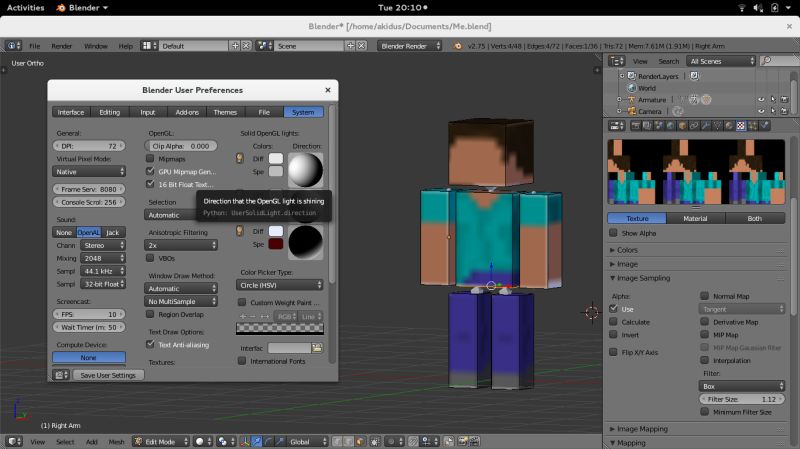
Task: Click the first light Diff color swatch
Action: pyautogui.click(x=276, y=158)
